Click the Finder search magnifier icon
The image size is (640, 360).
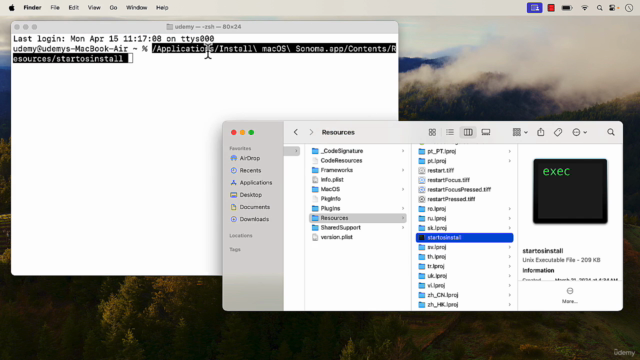(x=611, y=132)
